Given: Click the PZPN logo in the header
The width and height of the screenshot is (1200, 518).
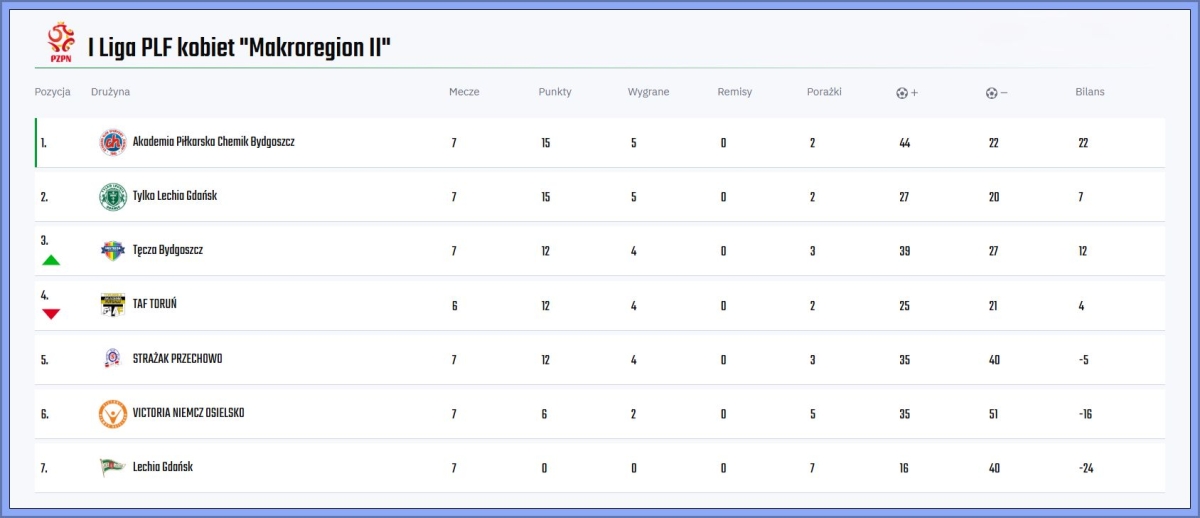Looking at the screenshot, I should (61, 43).
